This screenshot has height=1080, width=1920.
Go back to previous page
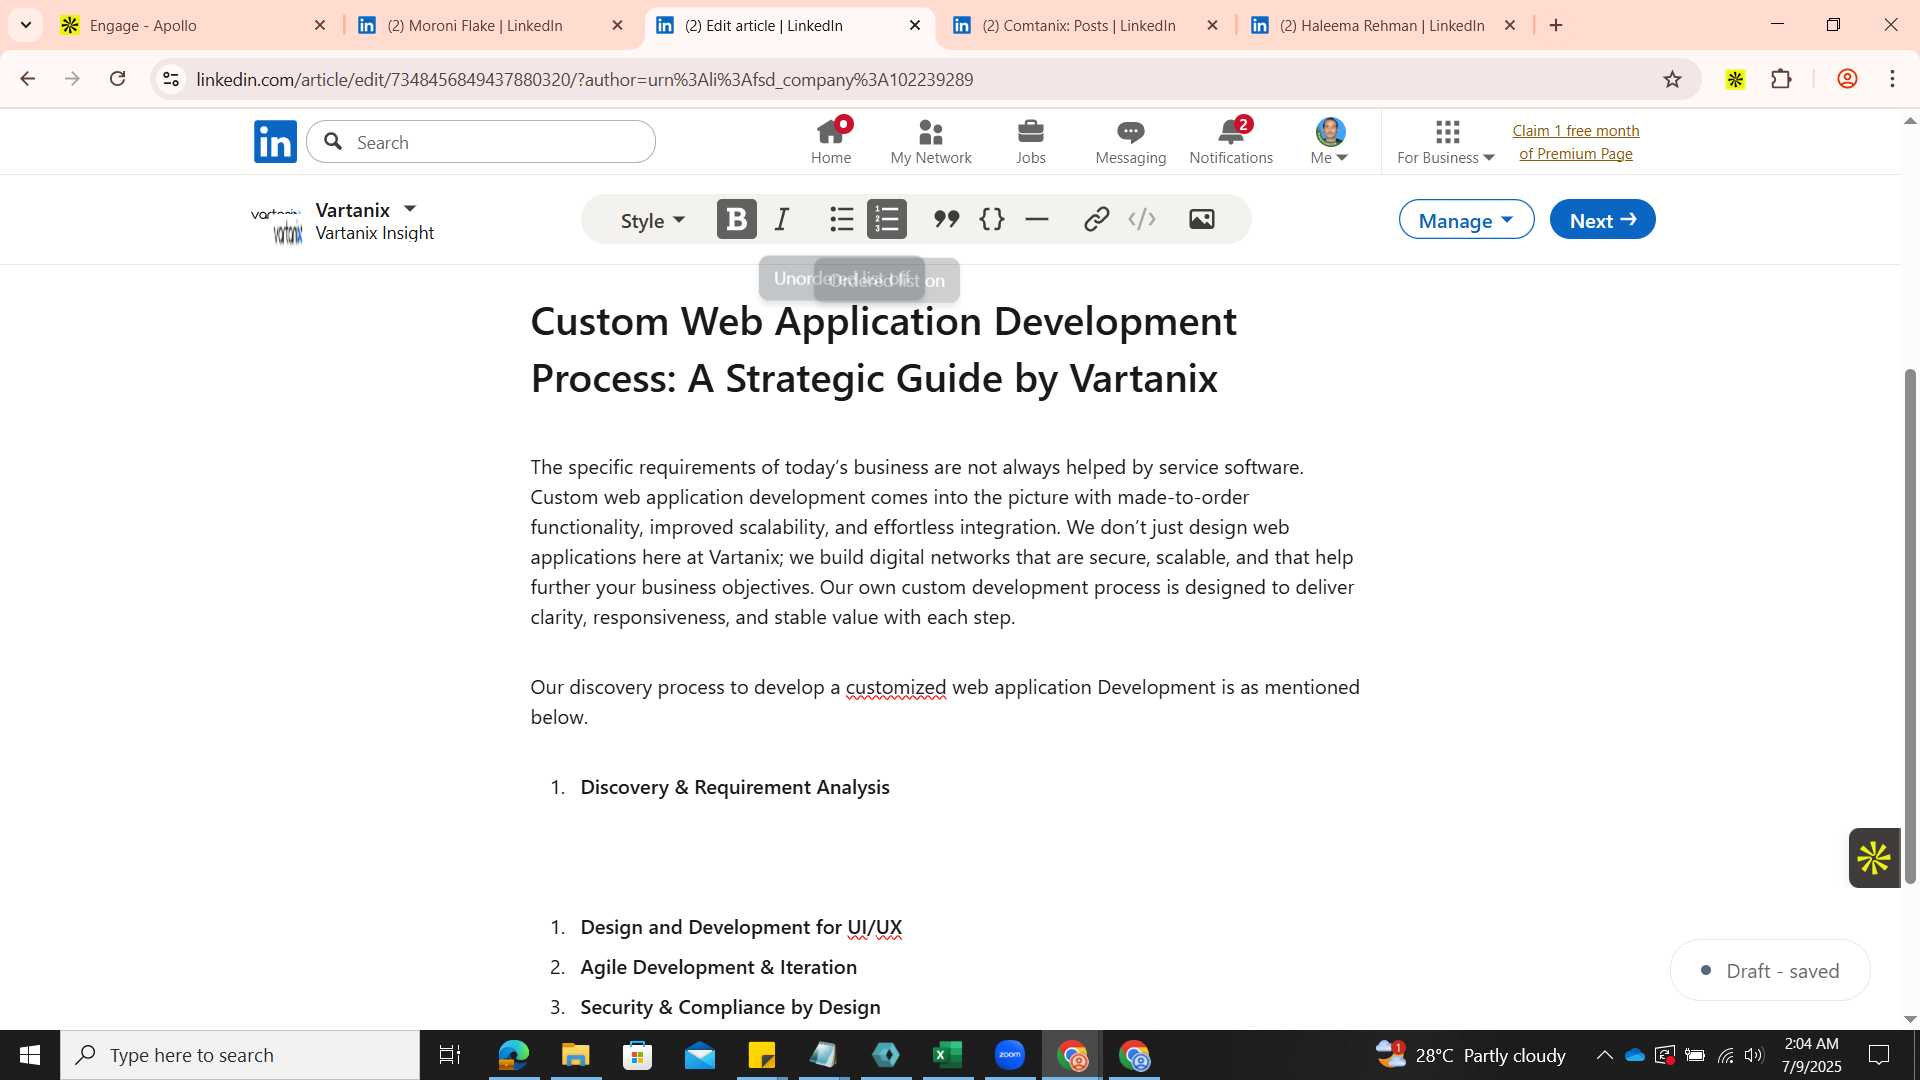point(28,79)
